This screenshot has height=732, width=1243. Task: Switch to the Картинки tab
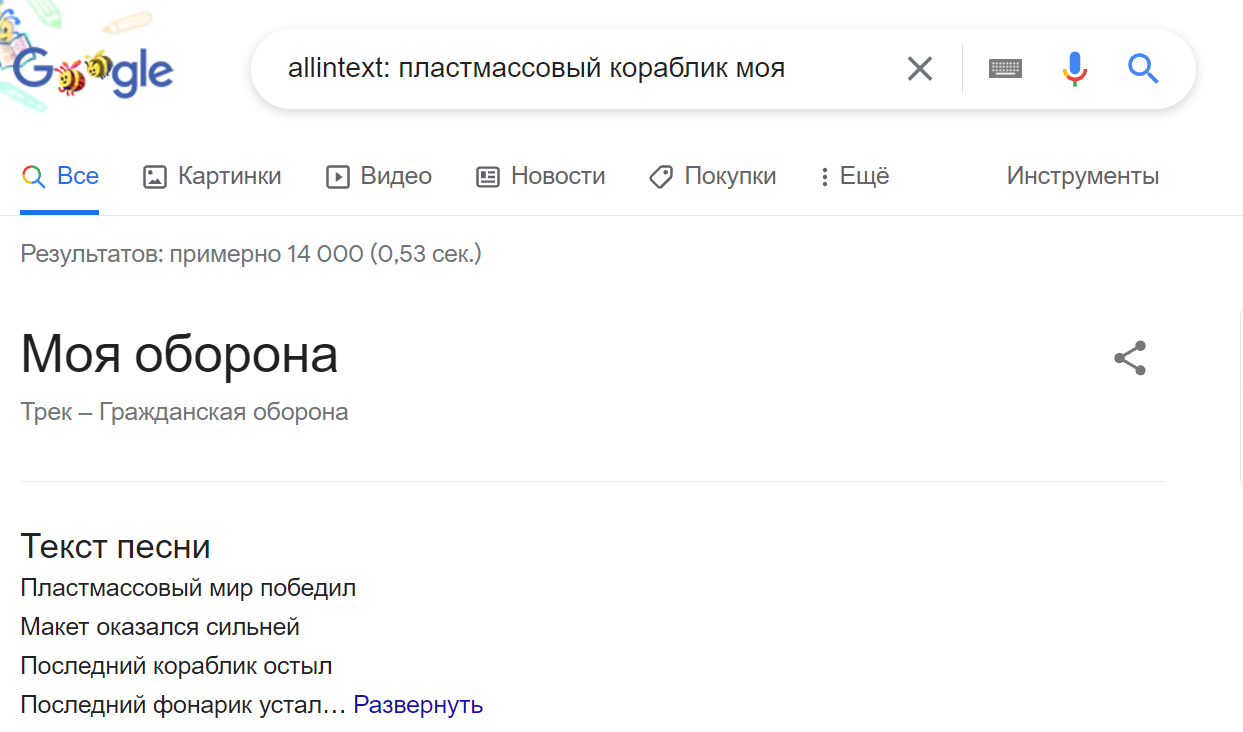coord(212,177)
